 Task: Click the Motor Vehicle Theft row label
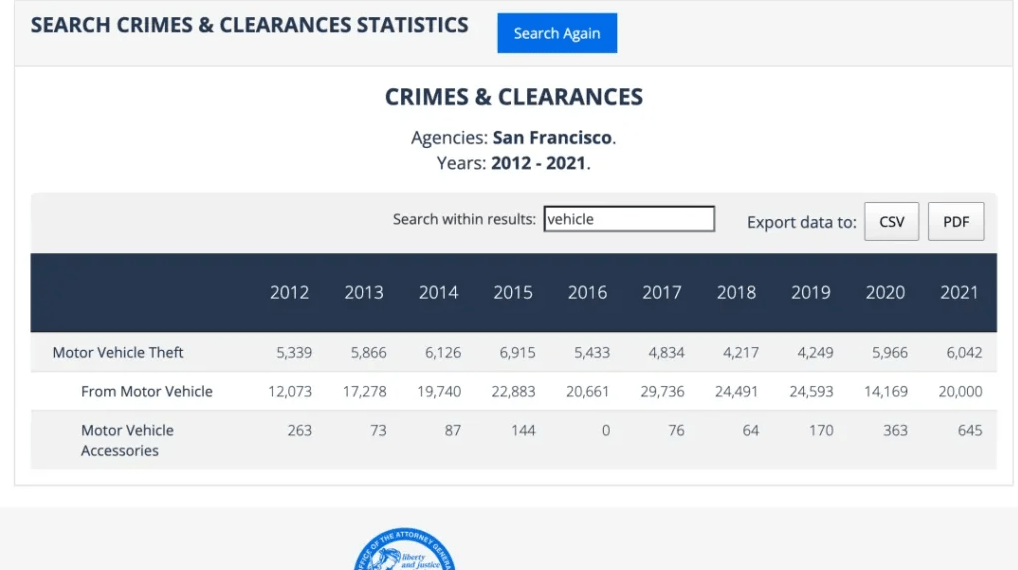coord(118,353)
